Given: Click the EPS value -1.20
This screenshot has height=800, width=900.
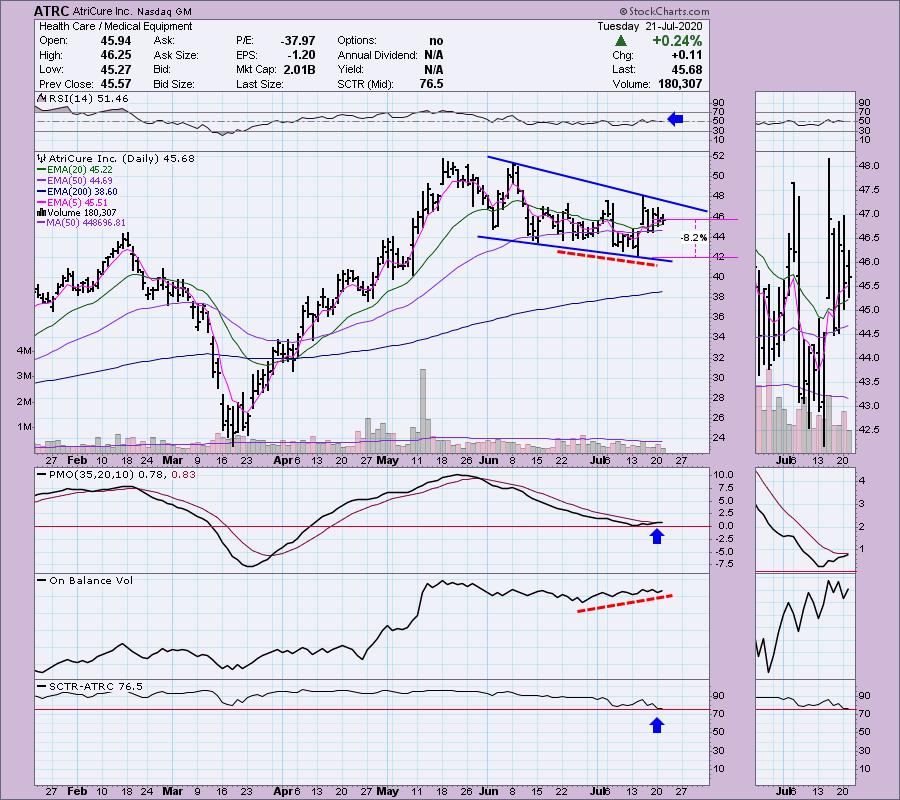Looking at the screenshot, I should click(301, 55).
